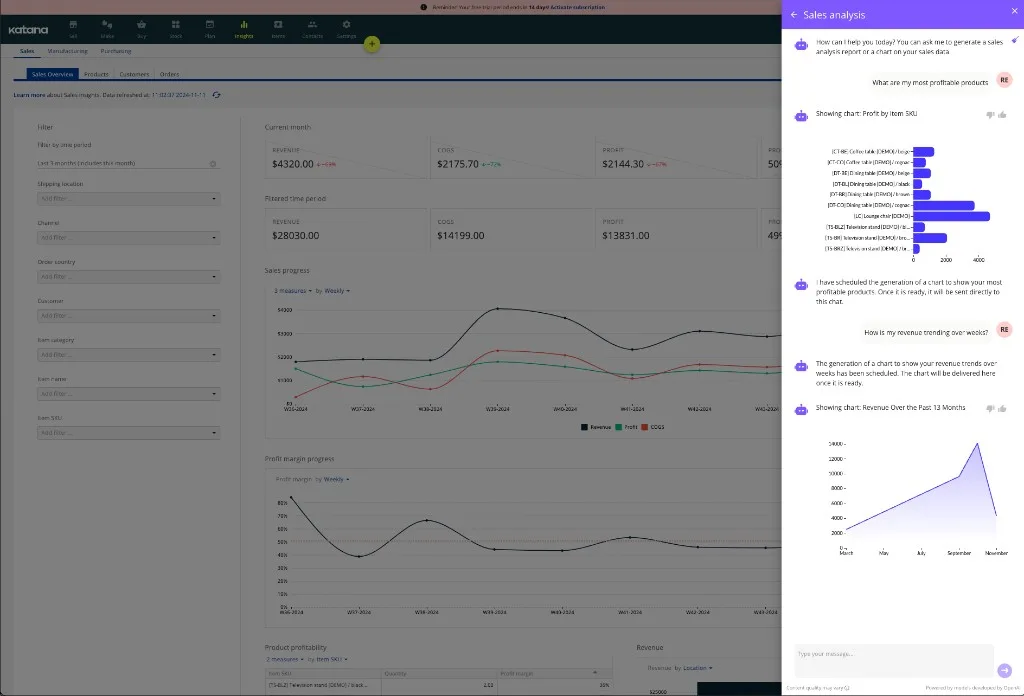Open the Shipping location filter dropdown
This screenshot has width=1024, height=696.
pos(129,198)
